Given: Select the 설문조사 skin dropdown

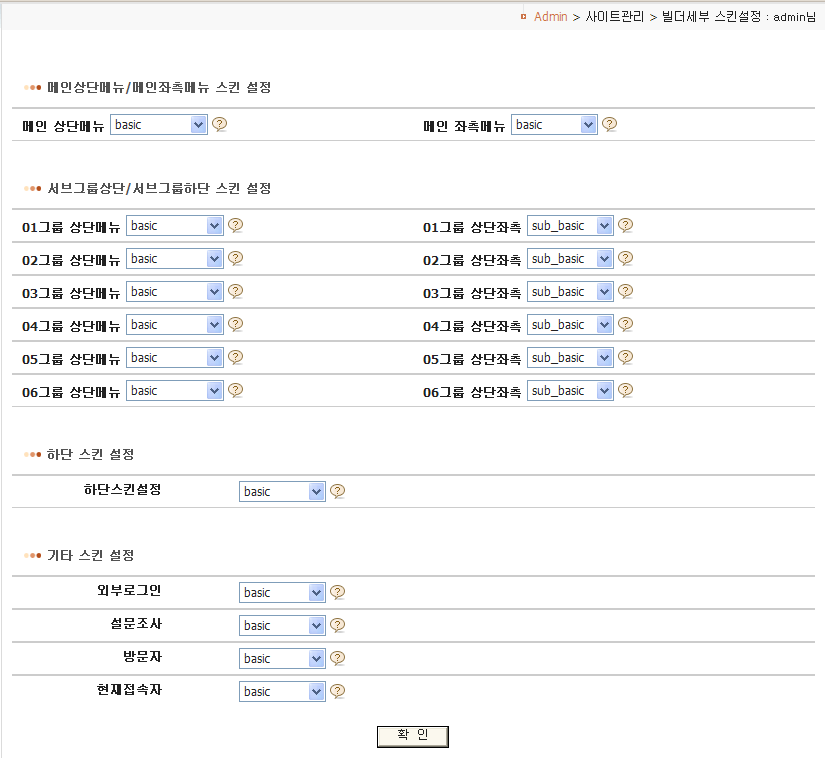Looking at the screenshot, I should point(282,626).
